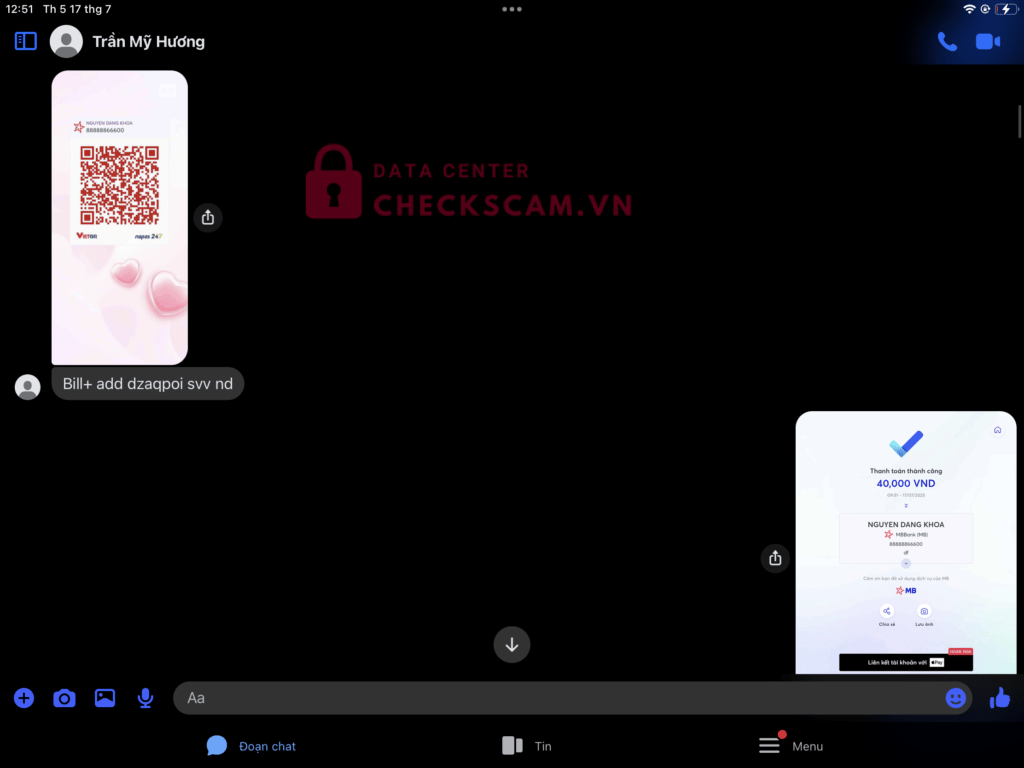The width and height of the screenshot is (1024, 768).
Task: Open Trần Mỹ Hương's profile avatar in header
Action: (x=66, y=41)
